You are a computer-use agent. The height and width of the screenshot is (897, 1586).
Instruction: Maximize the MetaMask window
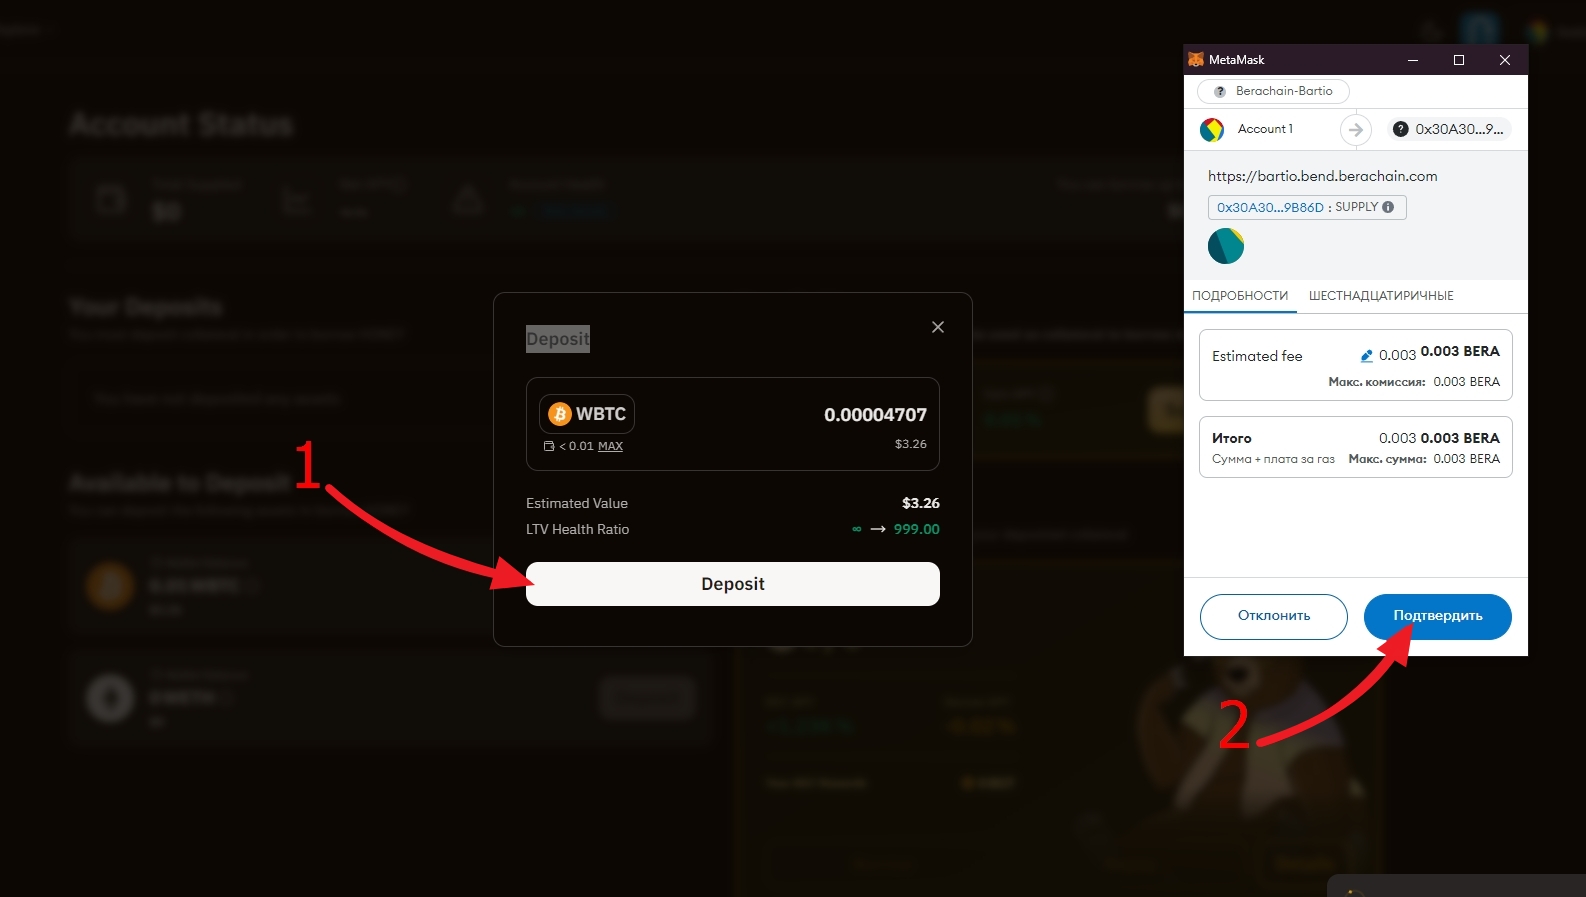tap(1459, 60)
